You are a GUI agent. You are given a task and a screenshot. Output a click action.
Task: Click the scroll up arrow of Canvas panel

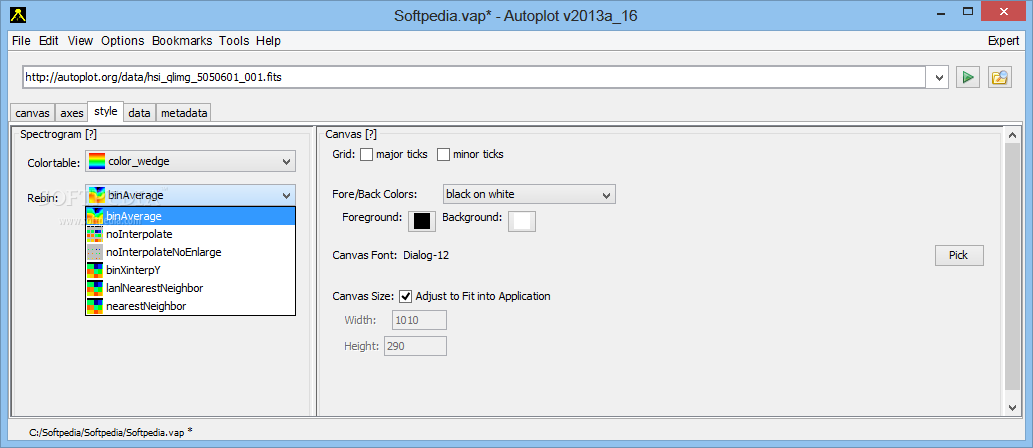tap(1013, 135)
